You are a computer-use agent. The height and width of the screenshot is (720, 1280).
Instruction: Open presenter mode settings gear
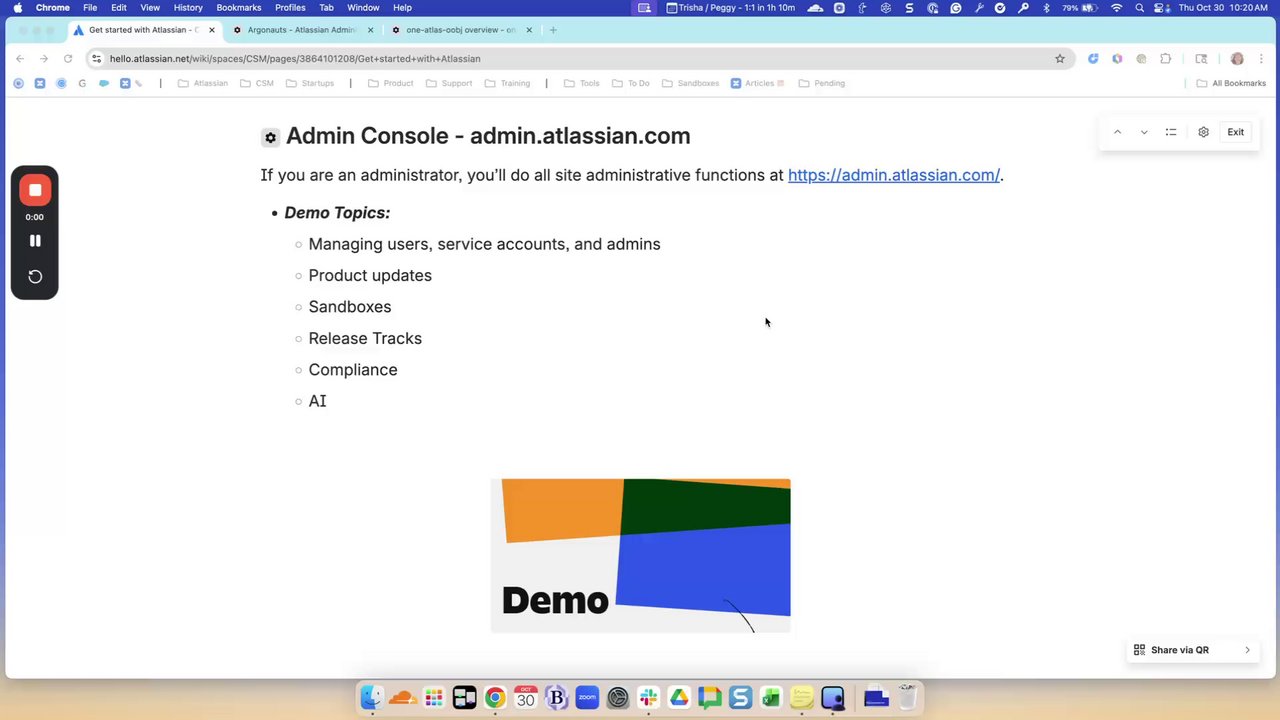point(1203,132)
